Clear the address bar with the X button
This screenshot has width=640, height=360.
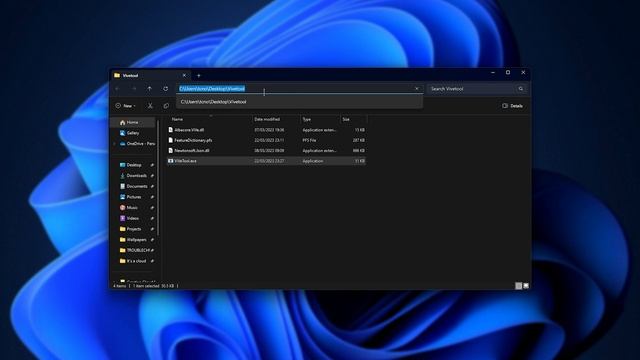pos(417,89)
